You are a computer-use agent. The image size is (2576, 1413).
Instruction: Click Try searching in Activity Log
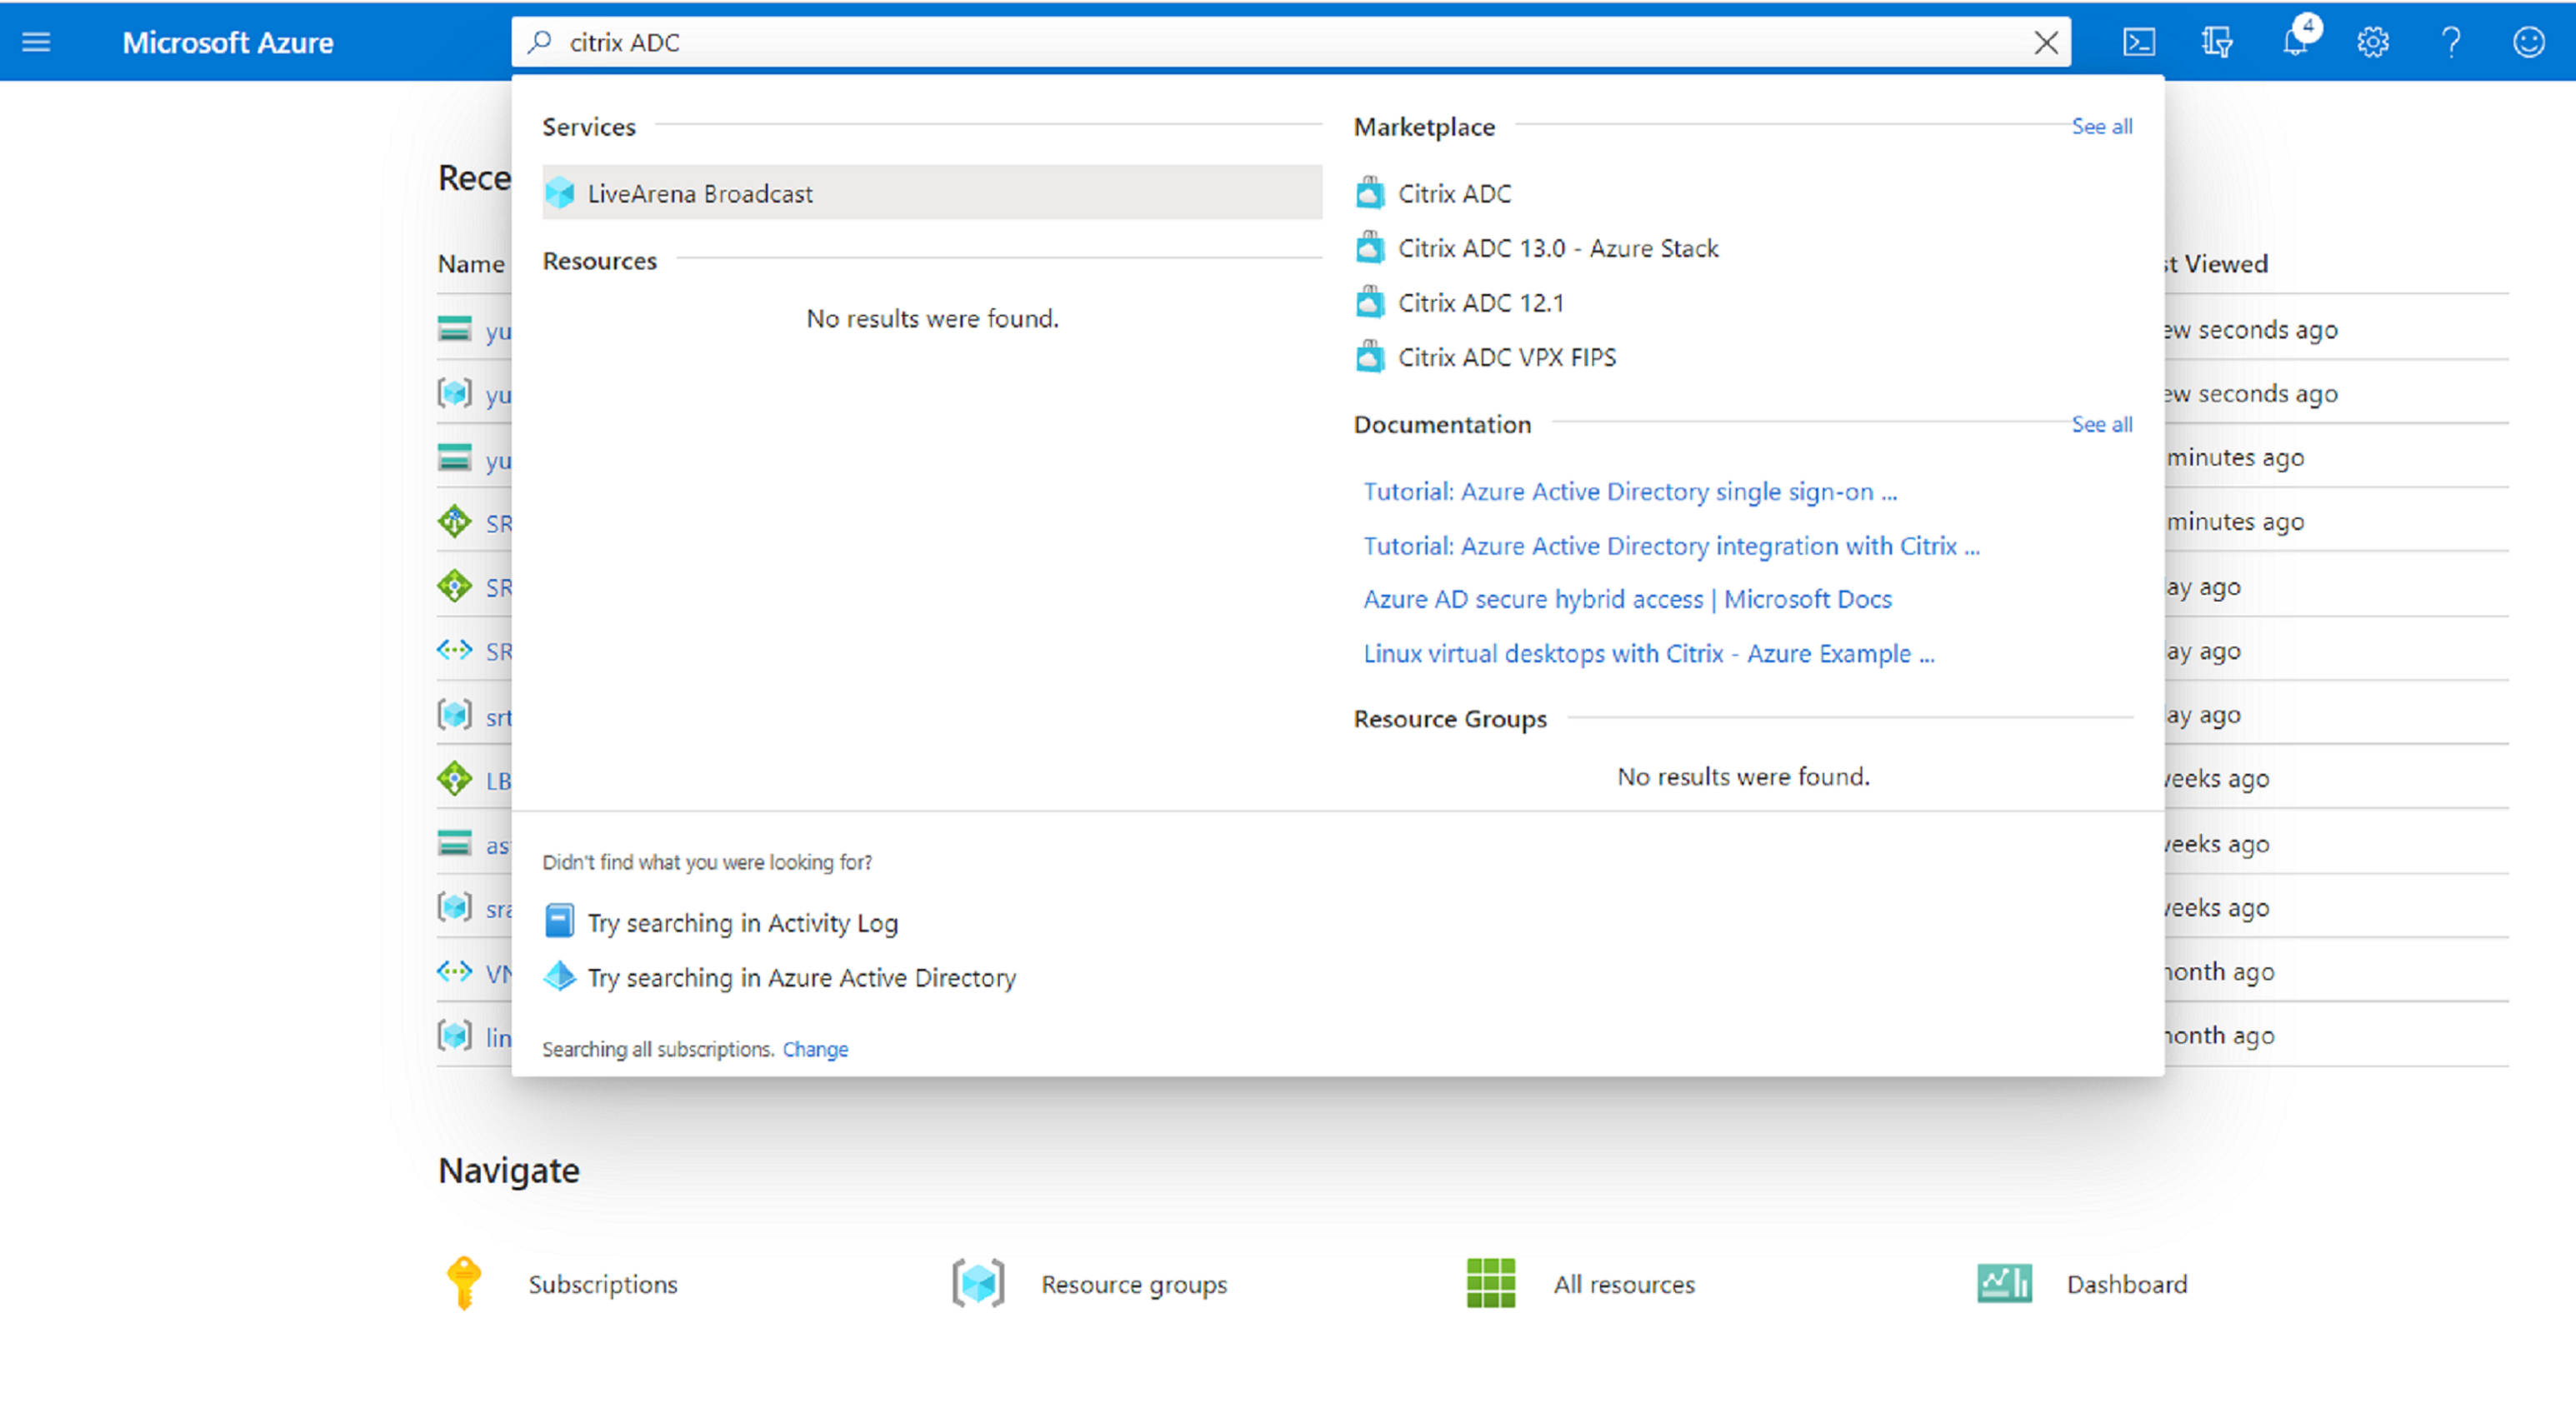click(x=742, y=921)
